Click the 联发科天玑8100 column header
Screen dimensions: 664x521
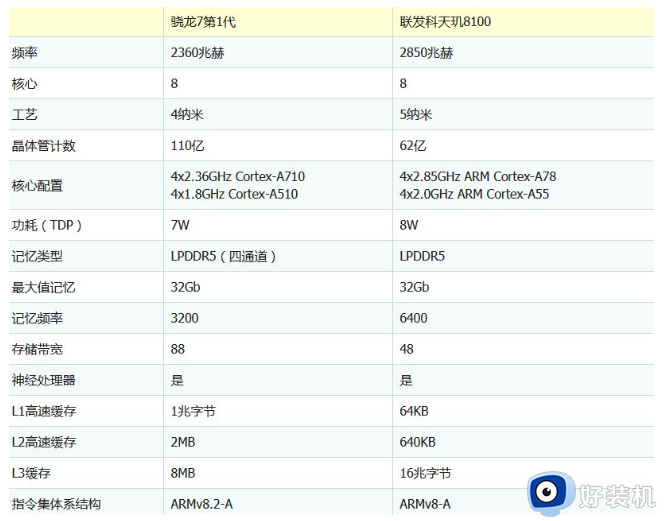click(x=445, y=22)
